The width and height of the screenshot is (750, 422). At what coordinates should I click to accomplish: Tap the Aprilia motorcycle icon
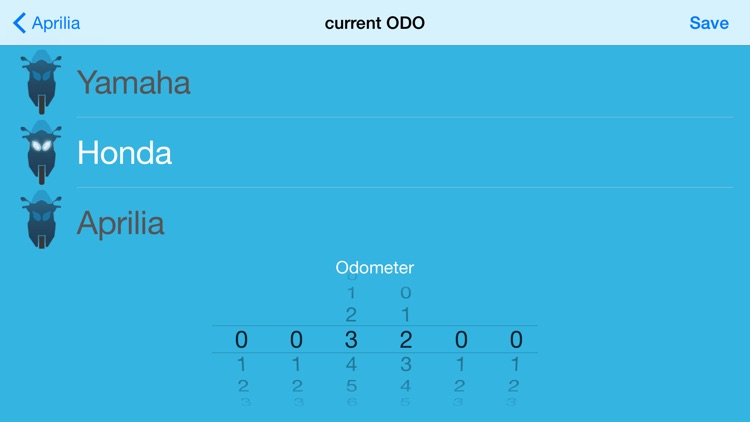tap(41, 220)
